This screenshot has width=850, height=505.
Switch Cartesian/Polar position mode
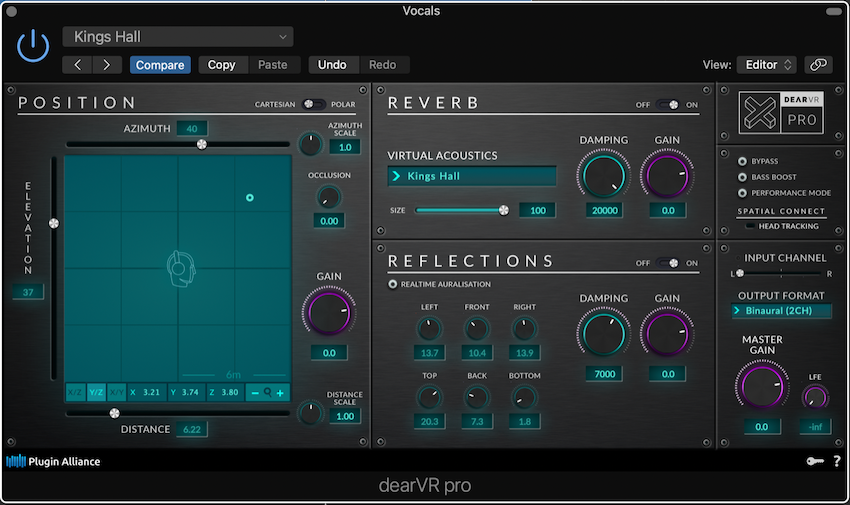click(313, 104)
